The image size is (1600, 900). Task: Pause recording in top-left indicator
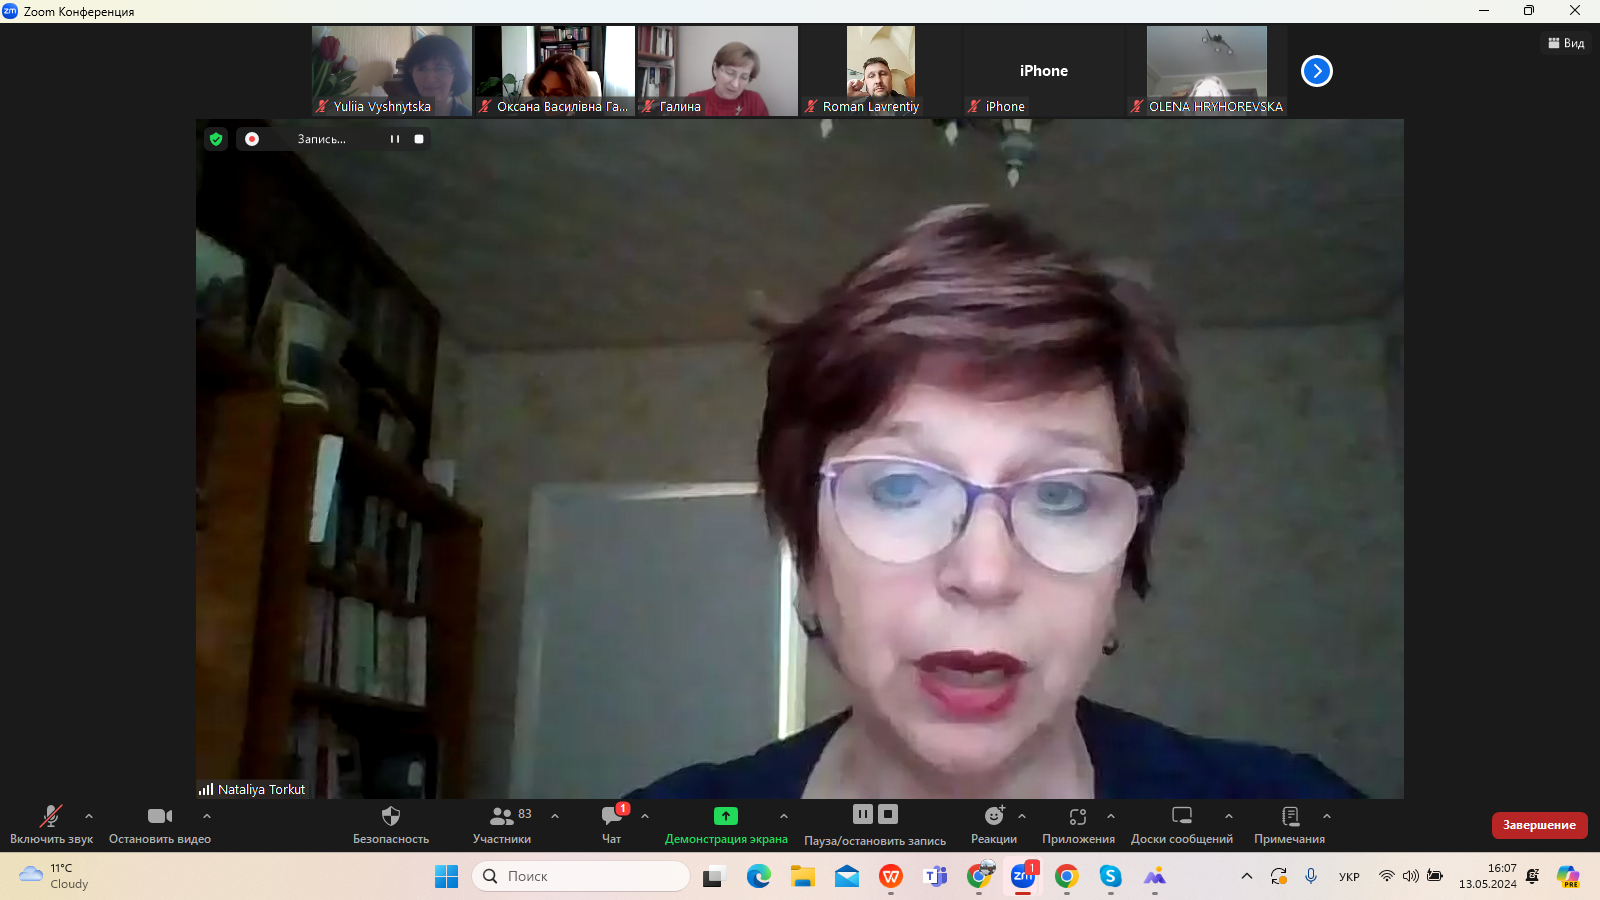(x=395, y=139)
